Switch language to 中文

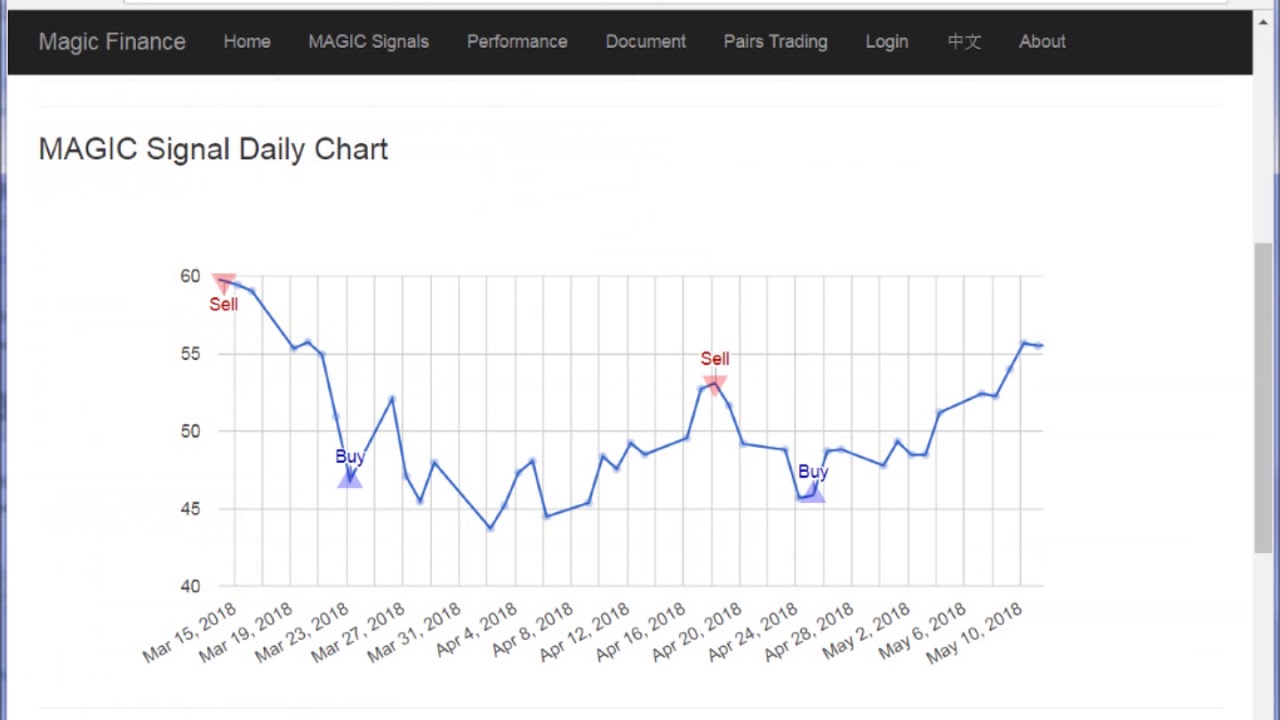[x=964, y=42]
